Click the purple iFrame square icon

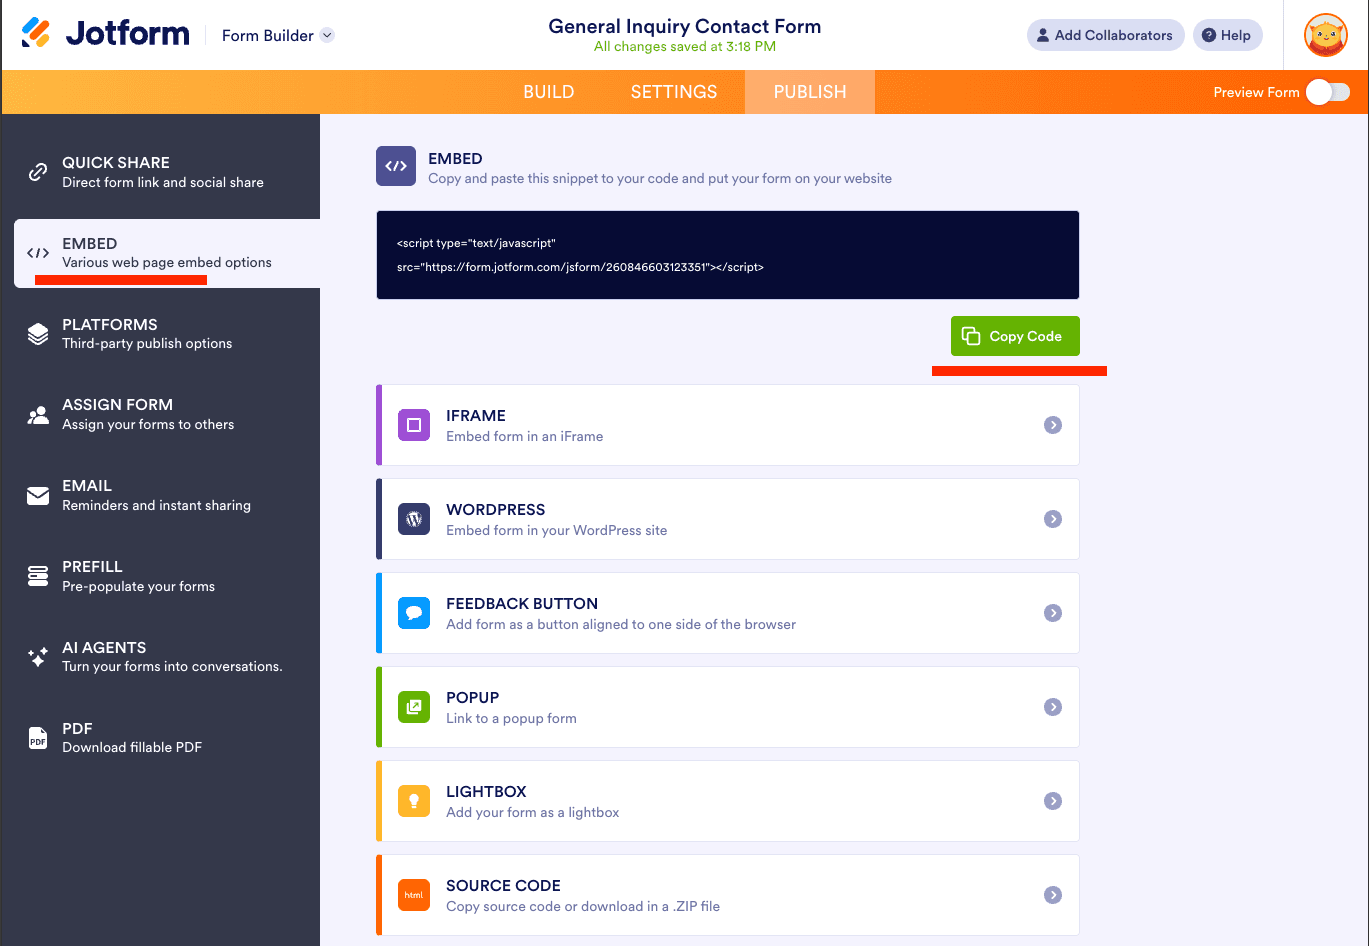coord(414,425)
